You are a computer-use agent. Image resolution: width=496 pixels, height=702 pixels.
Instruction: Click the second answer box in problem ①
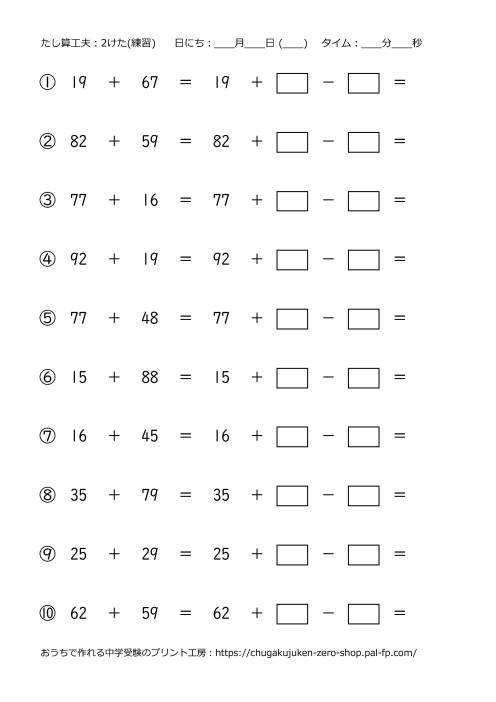(x=363, y=83)
